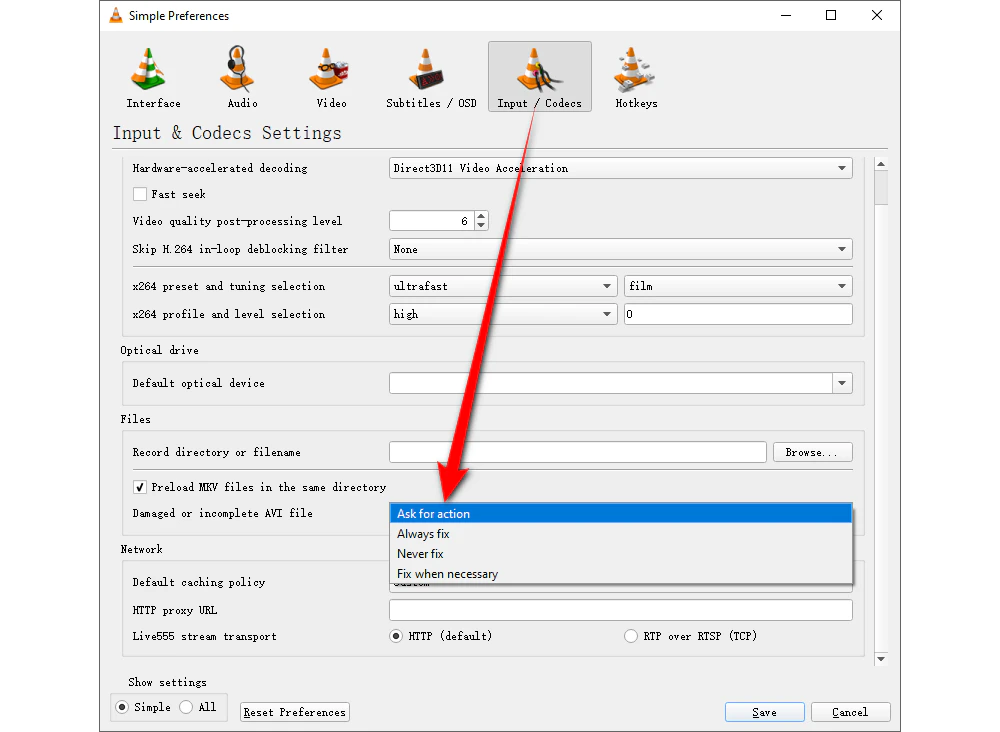Screen dimensions: 1000x732
Task: Click the settings scrollbar thumb
Action: [881, 188]
